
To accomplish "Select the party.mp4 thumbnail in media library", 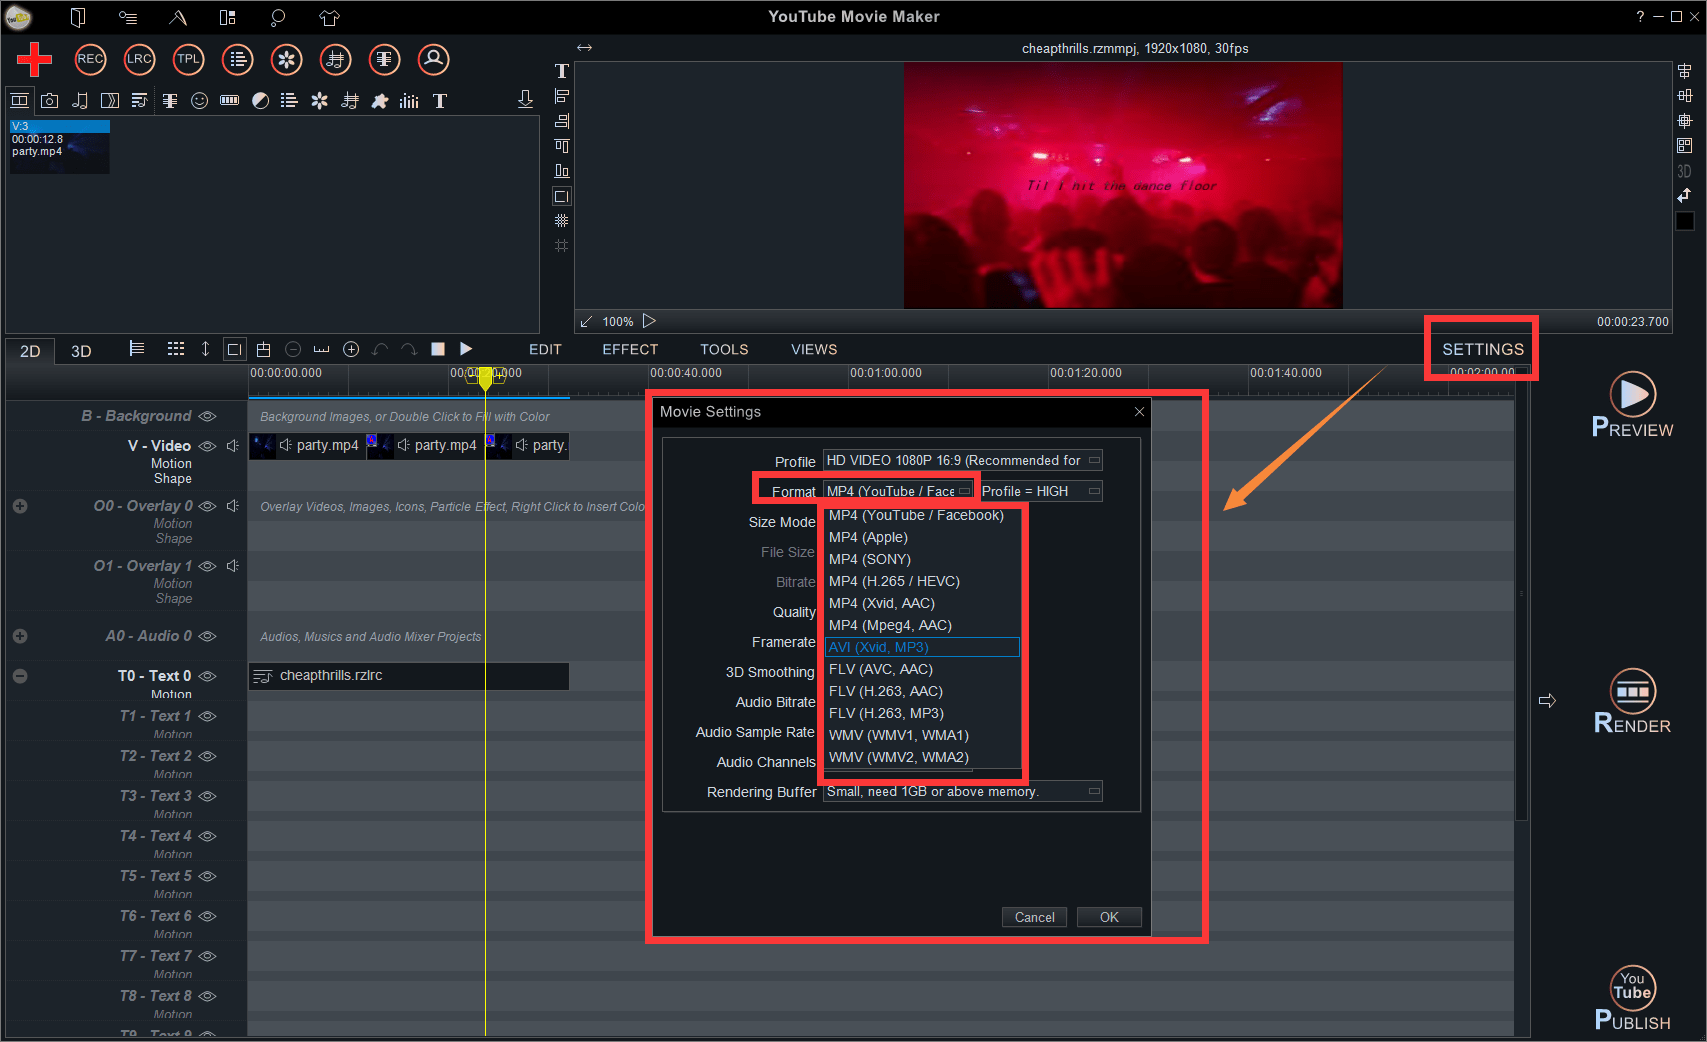I will [x=59, y=147].
